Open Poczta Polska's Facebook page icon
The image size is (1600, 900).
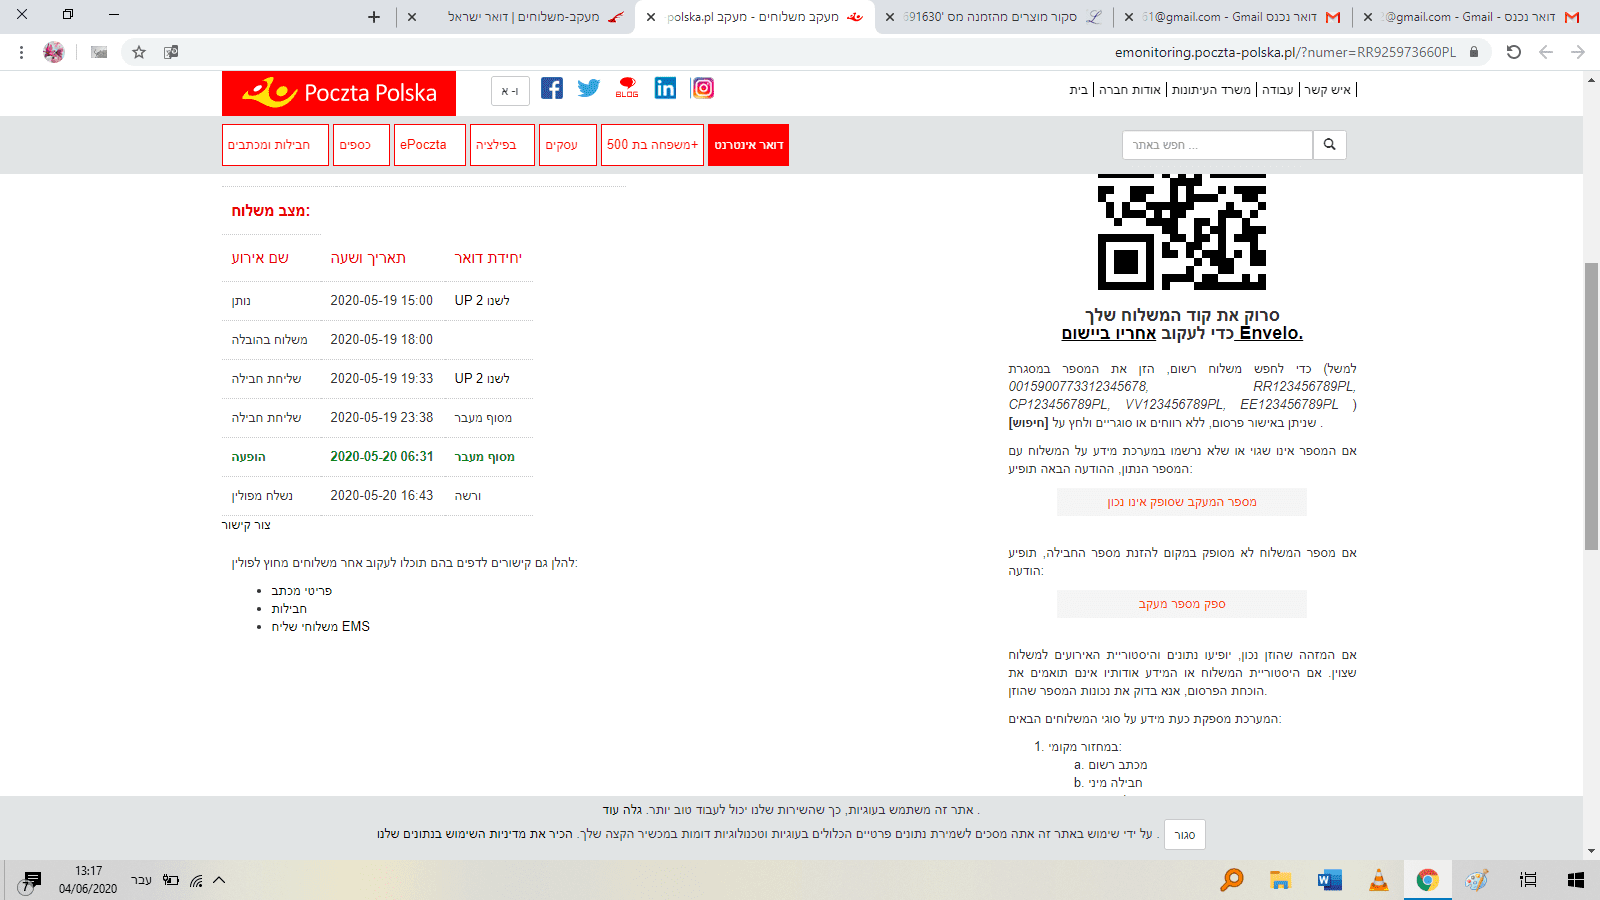pos(552,89)
